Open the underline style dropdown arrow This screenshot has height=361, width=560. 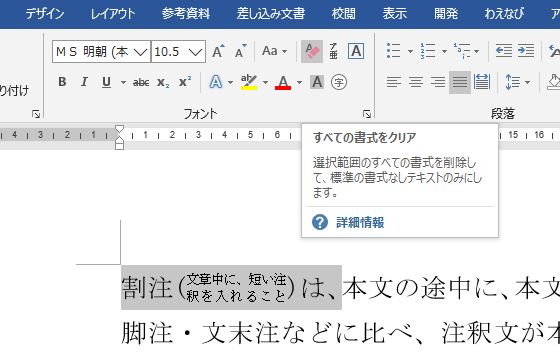[123, 82]
